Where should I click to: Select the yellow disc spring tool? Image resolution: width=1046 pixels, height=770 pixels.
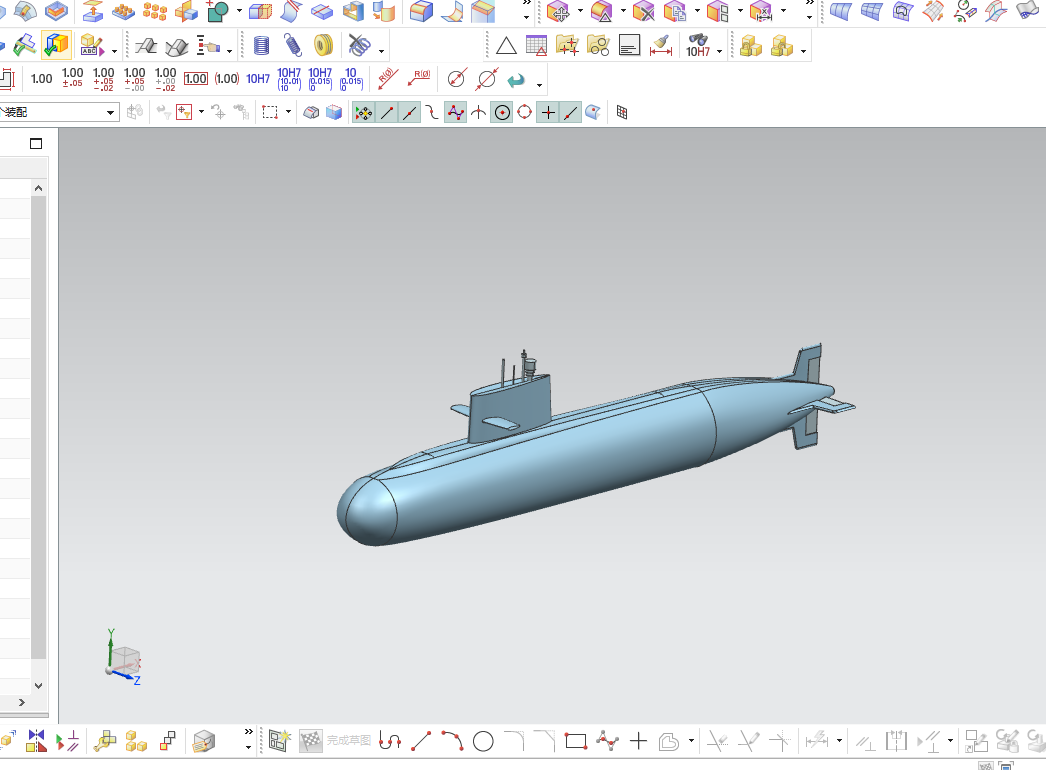324,46
